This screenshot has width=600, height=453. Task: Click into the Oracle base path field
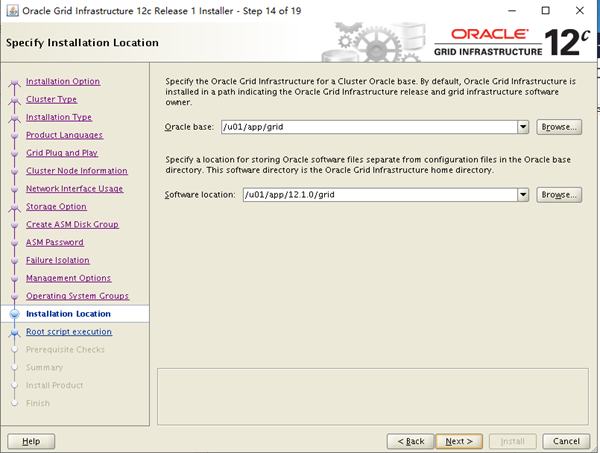point(369,127)
